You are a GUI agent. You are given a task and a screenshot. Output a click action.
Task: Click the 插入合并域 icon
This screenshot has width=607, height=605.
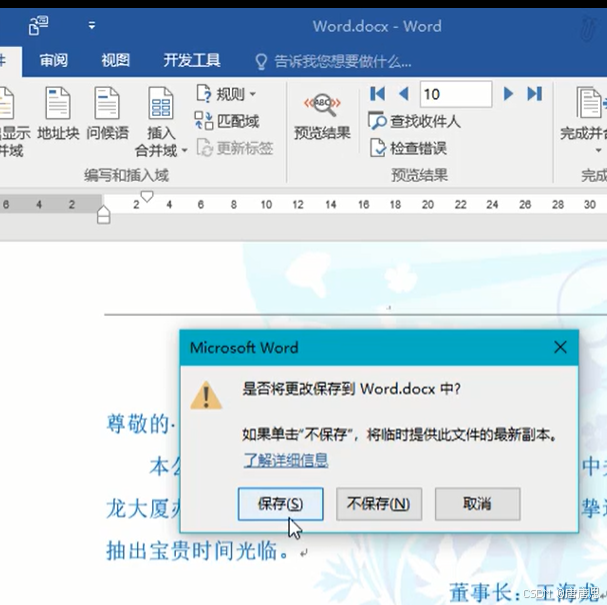click(x=161, y=103)
